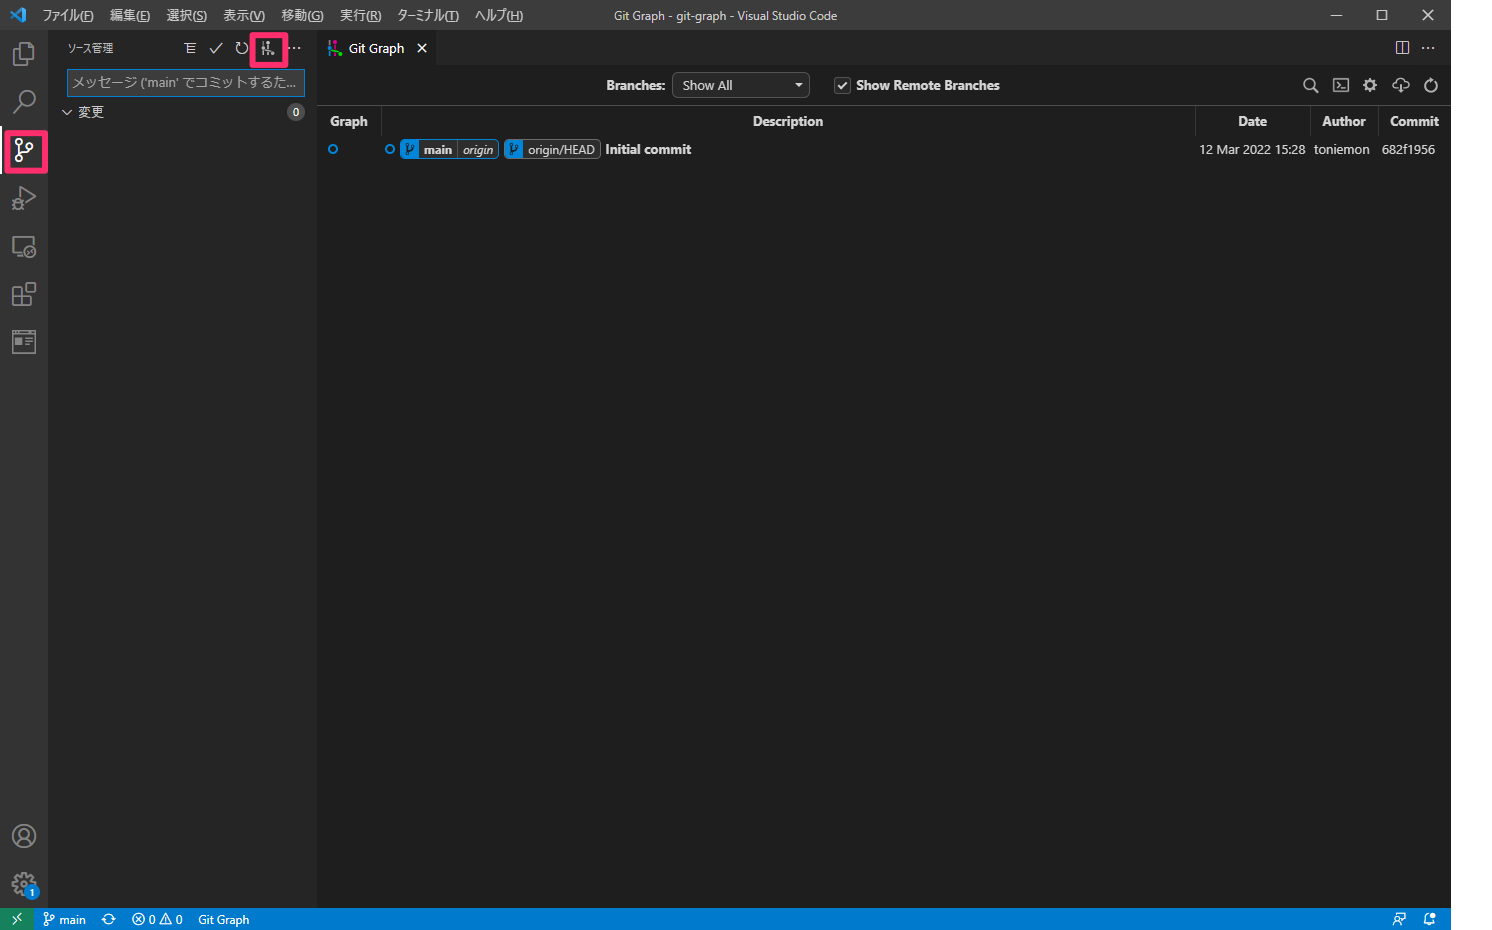Click the main branch indicator in status bar
The height and width of the screenshot is (930, 1492).
point(64,919)
